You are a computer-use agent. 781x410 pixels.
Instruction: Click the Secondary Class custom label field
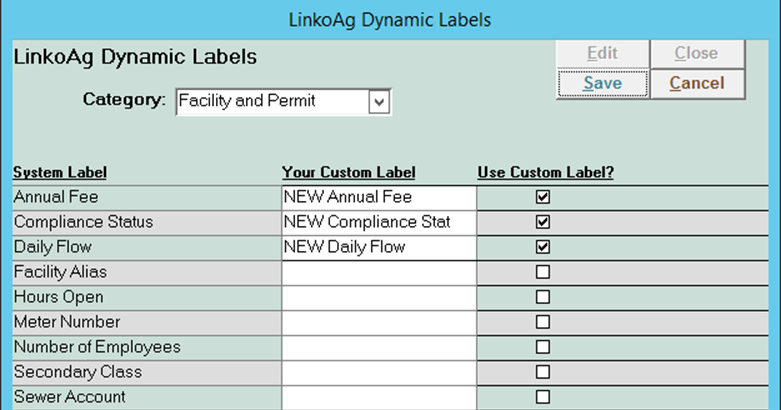click(379, 372)
